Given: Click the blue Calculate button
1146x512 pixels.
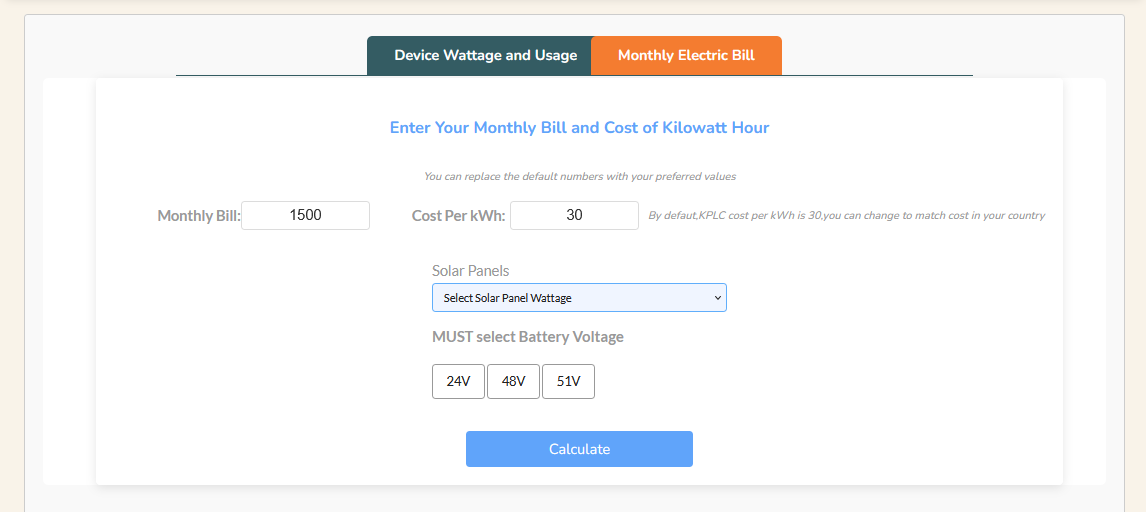Looking at the screenshot, I should (579, 449).
